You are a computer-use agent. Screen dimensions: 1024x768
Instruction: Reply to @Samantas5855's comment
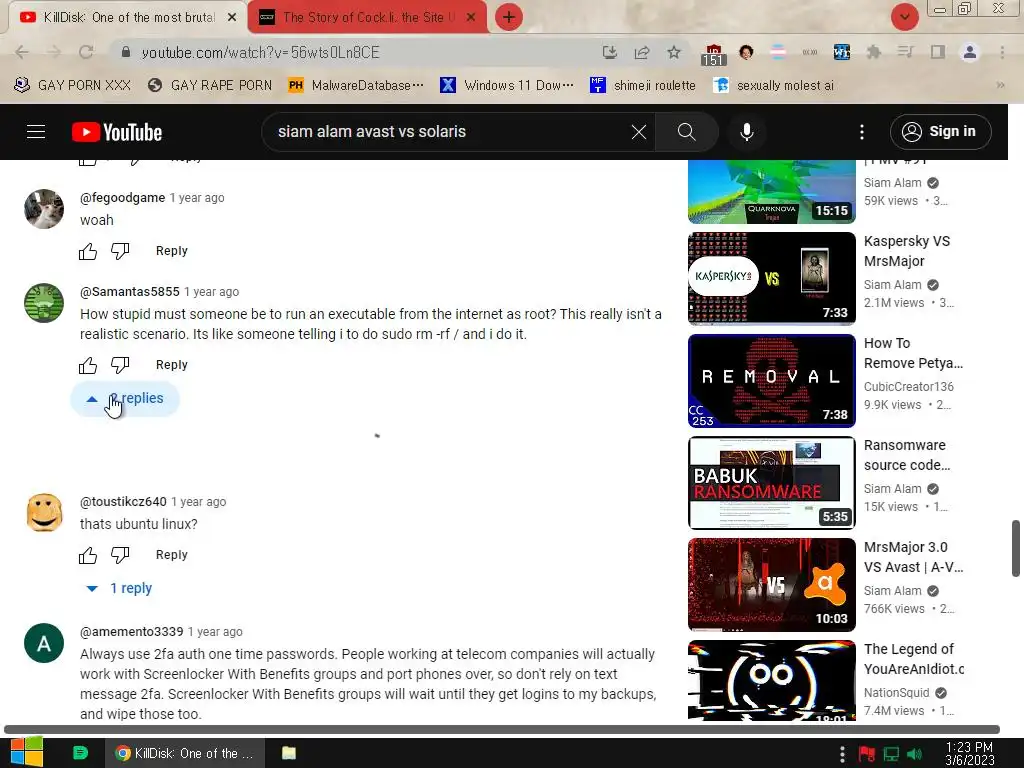click(172, 365)
